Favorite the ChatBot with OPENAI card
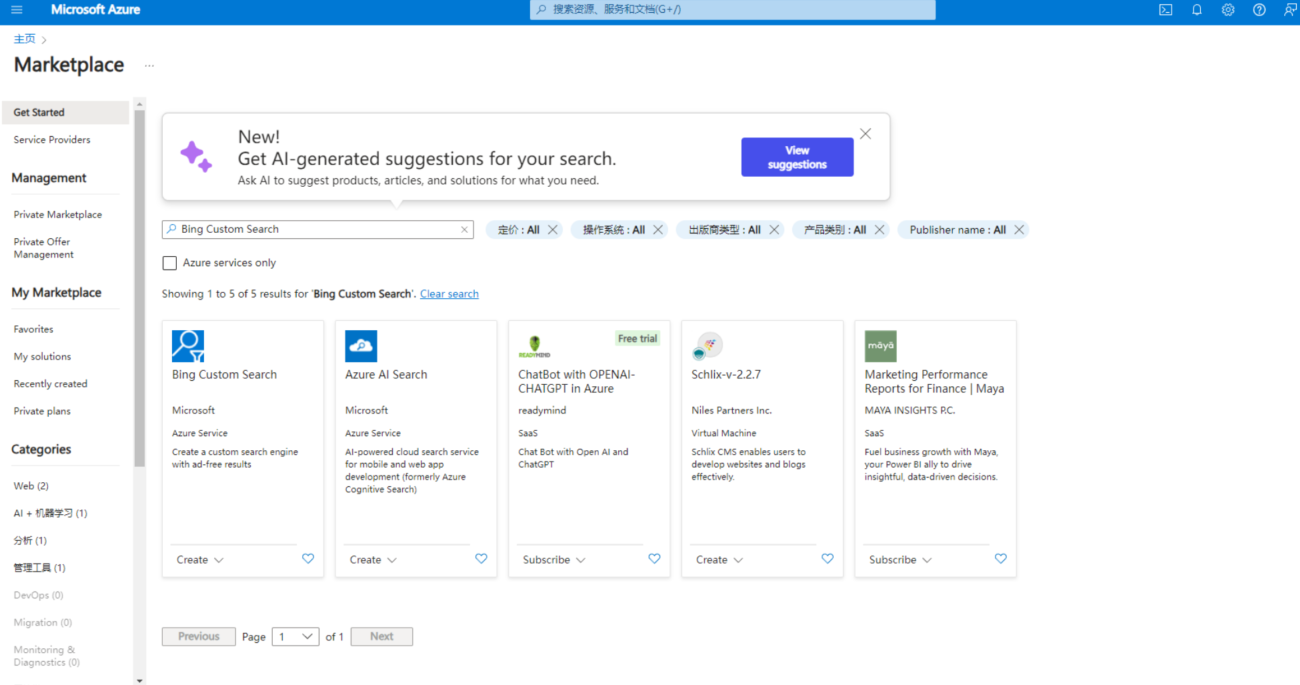 tap(654, 559)
